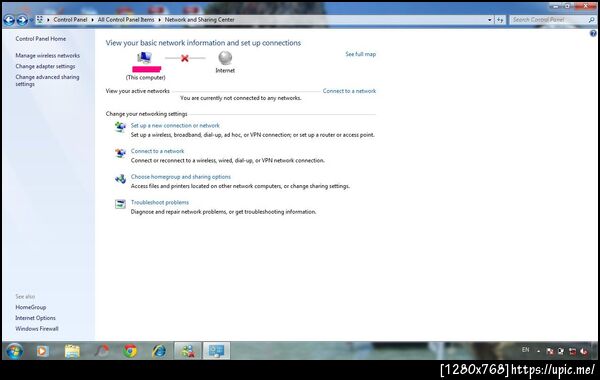This screenshot has width=600, height=380.
Task: Click the This computer icon
Action: click(x=144, y=58)
